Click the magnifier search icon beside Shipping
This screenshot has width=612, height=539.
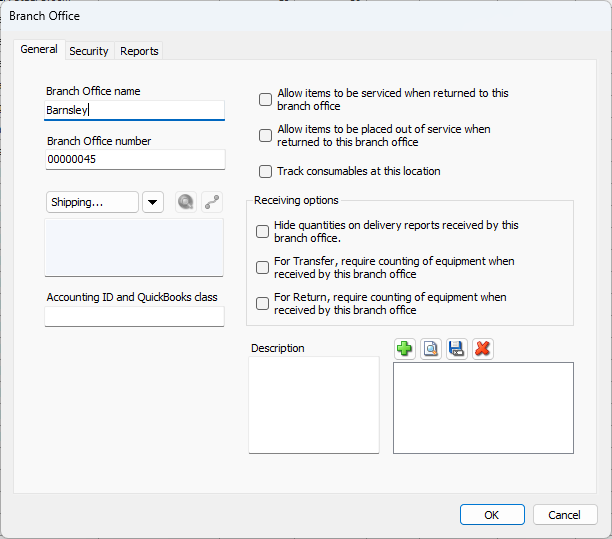[x=186, y=202]
